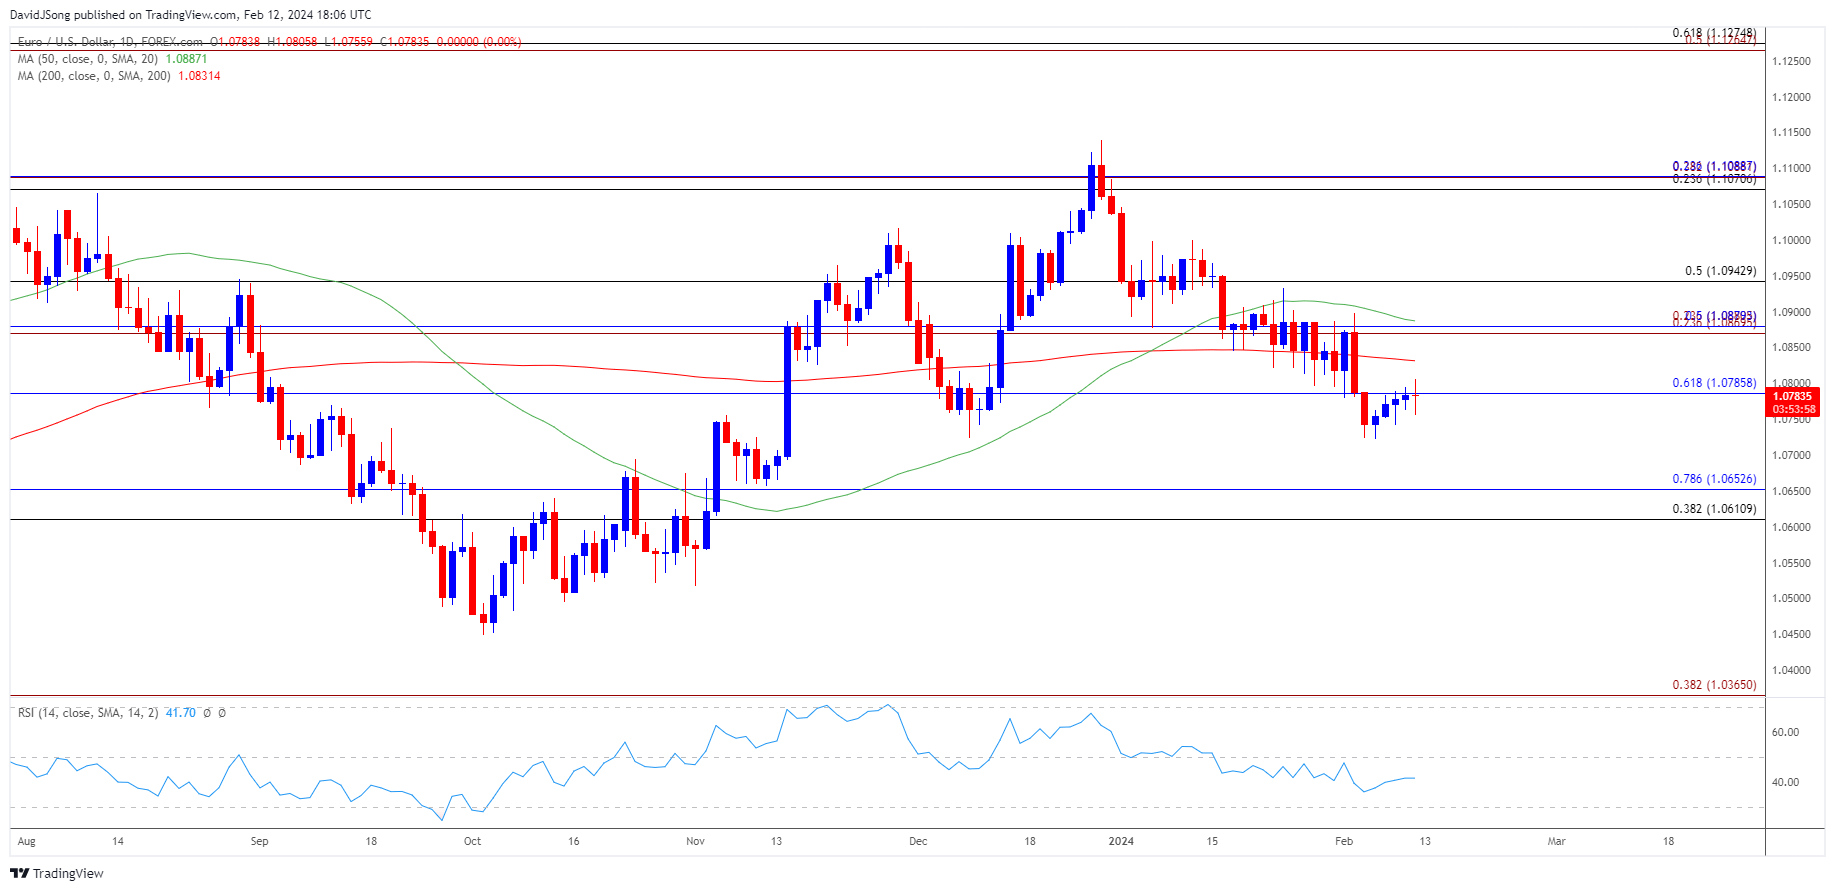Click the countdown timer 03:53:58 on price axis
The image size is (1835, 891).
[1793, 409]
